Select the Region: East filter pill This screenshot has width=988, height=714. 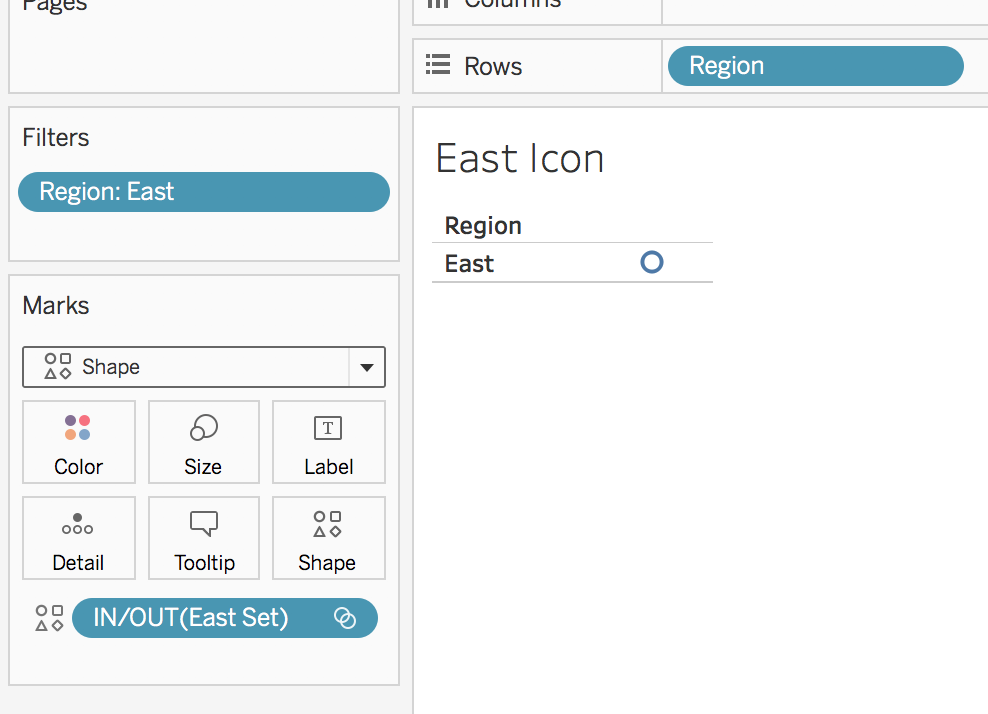click(x=204, y=192)
